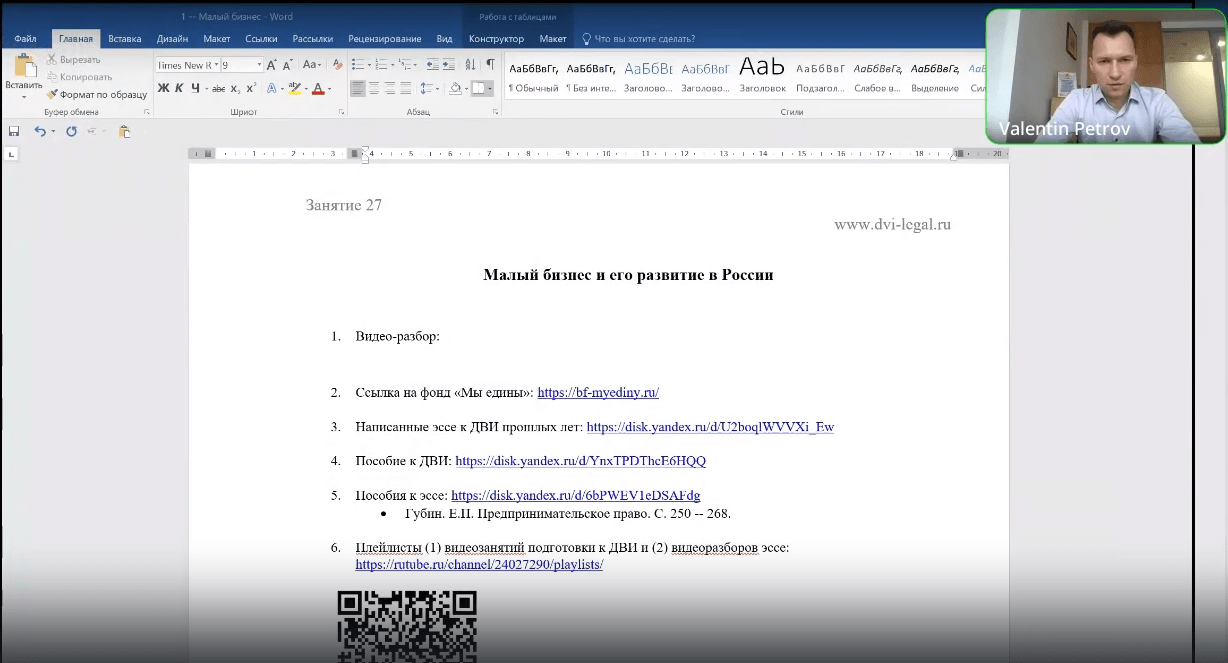1228x663 pixels.
Task: Open the Буфер обмена dialog launcher
Action: tap(147, 112)
